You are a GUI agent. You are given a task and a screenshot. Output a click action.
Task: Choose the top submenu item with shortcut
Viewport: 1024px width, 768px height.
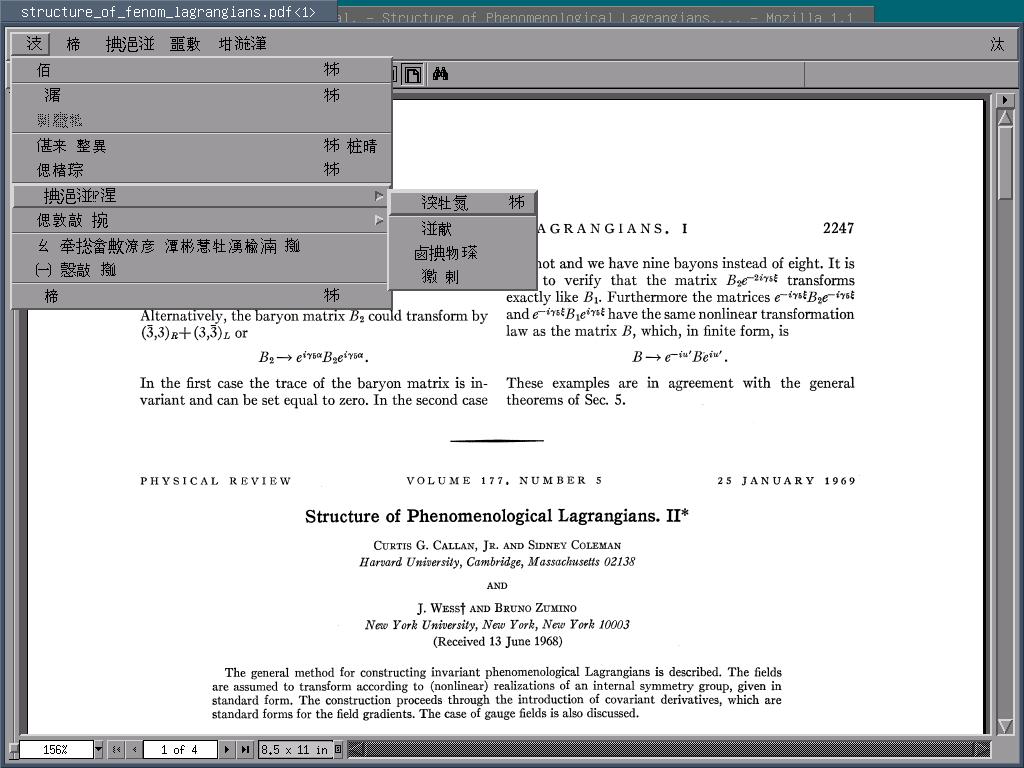pos(462,202)
